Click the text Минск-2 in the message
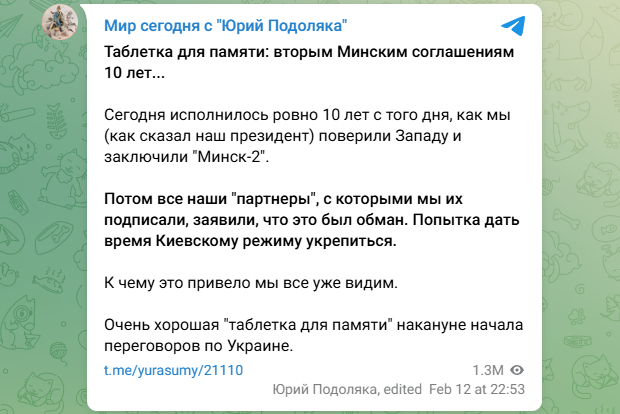The height and width of the screenshot is (414, 620). point(231,157)
